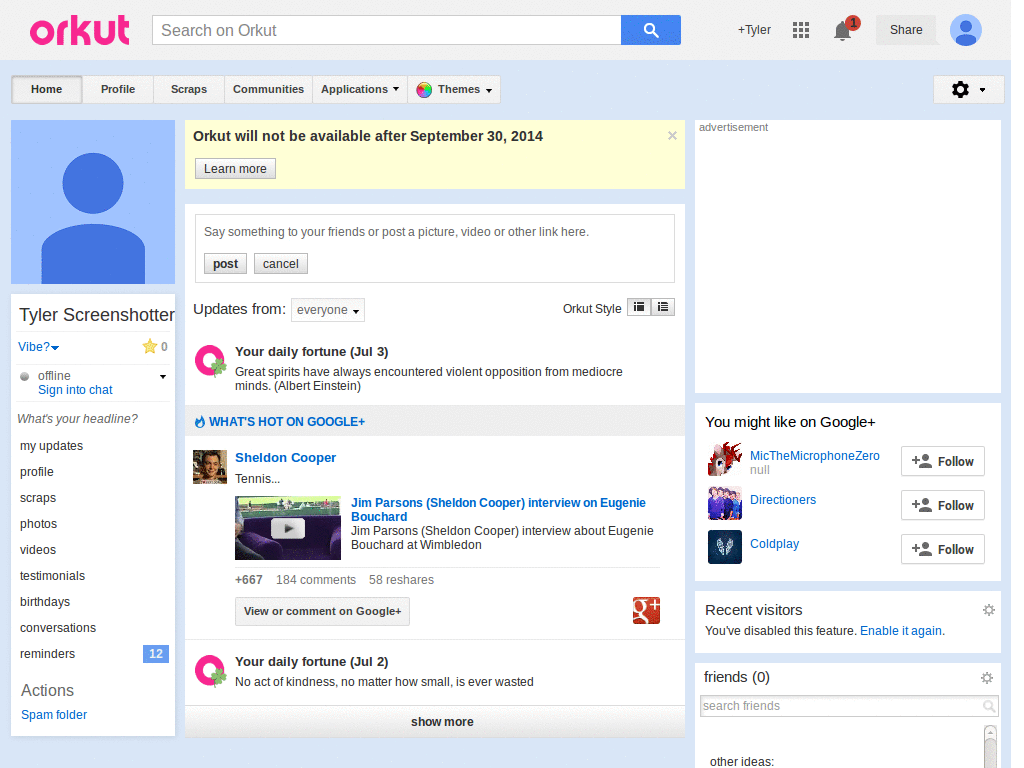
Task: Click What's your headline? field
Action: pos(78,419)
